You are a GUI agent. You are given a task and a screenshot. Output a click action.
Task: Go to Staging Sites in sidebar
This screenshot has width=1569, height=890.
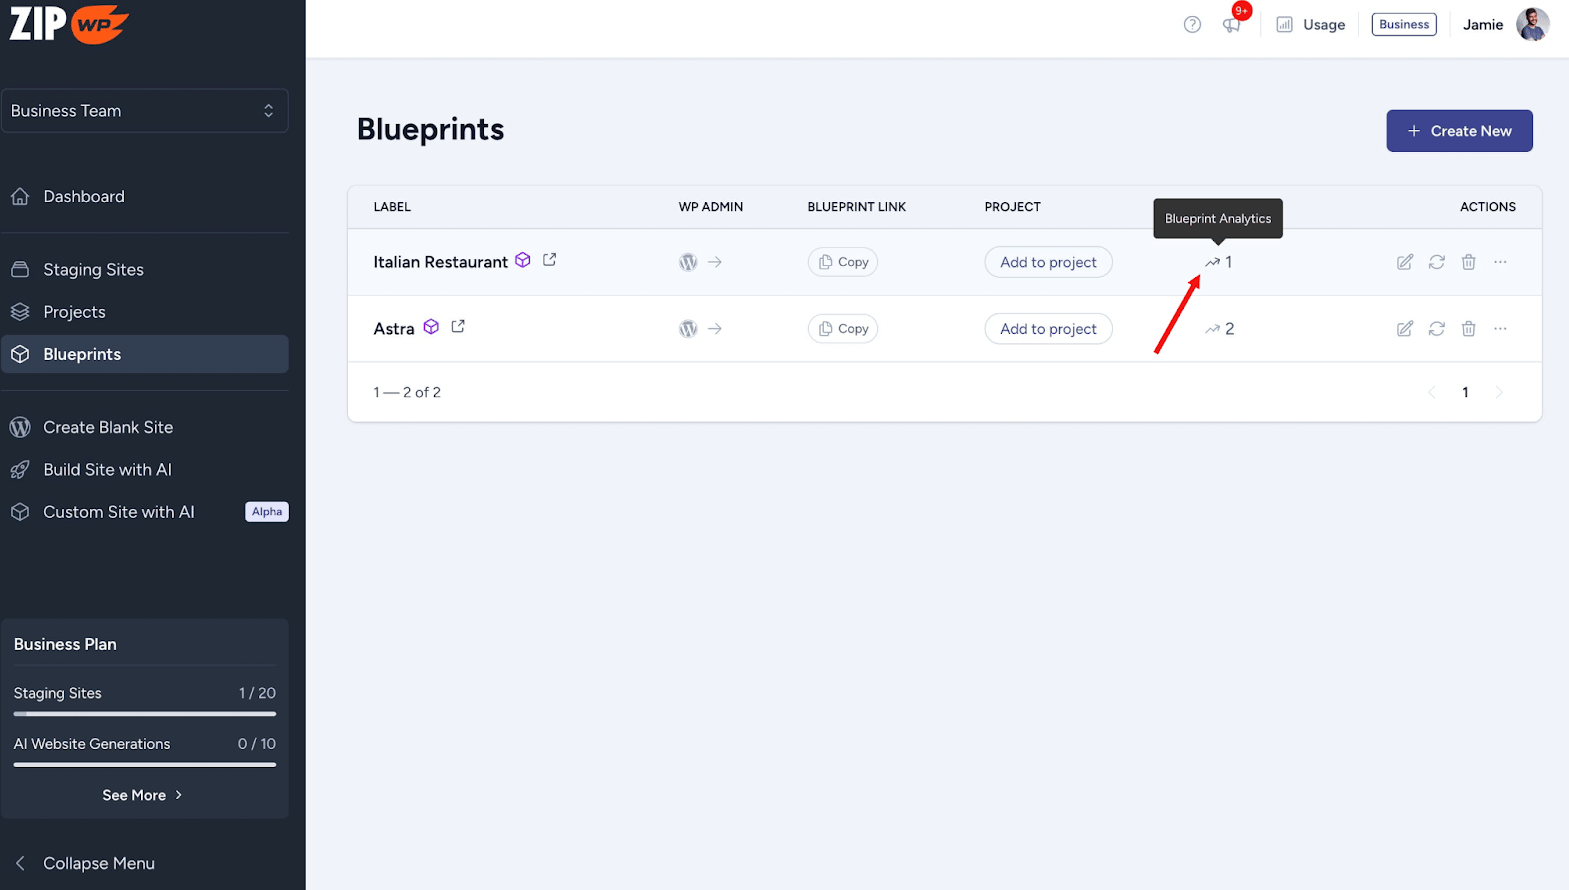93,270
